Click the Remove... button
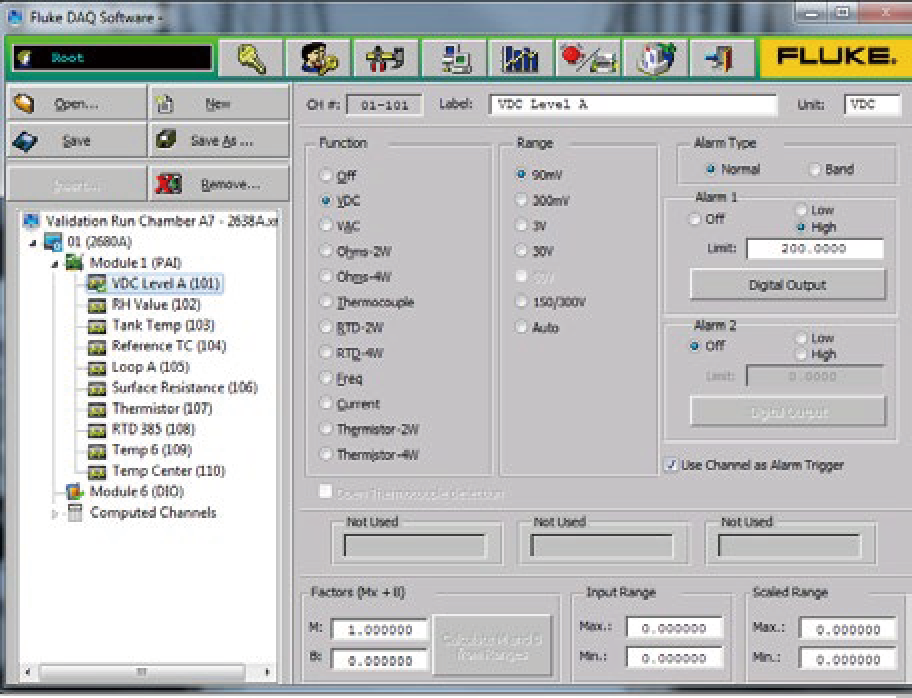 pyautogui.click(x=219, y=184)
